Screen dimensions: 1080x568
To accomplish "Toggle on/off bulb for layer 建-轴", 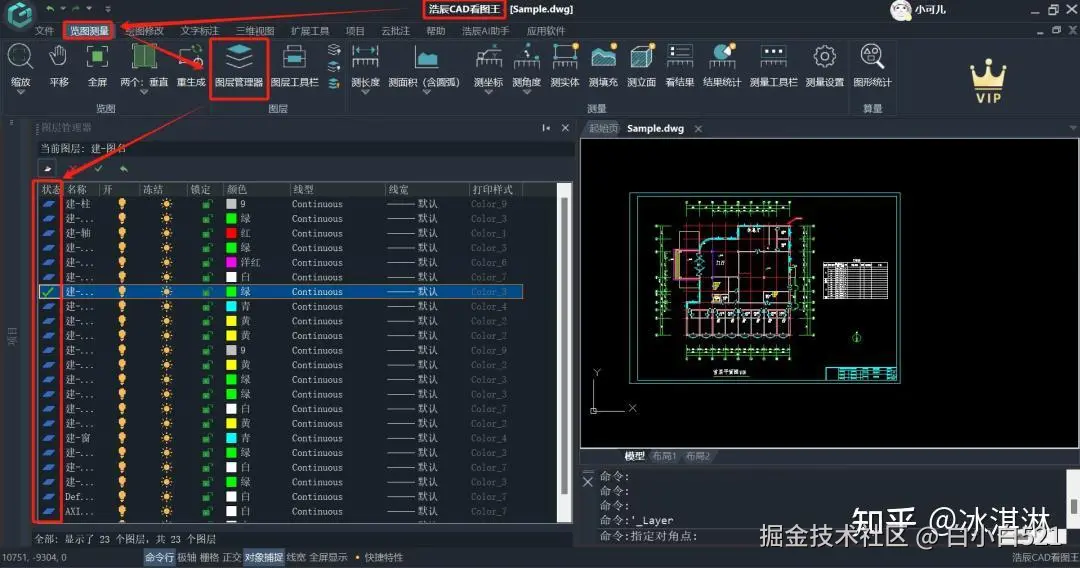I will pyautogui.click(x=122, y=233).
